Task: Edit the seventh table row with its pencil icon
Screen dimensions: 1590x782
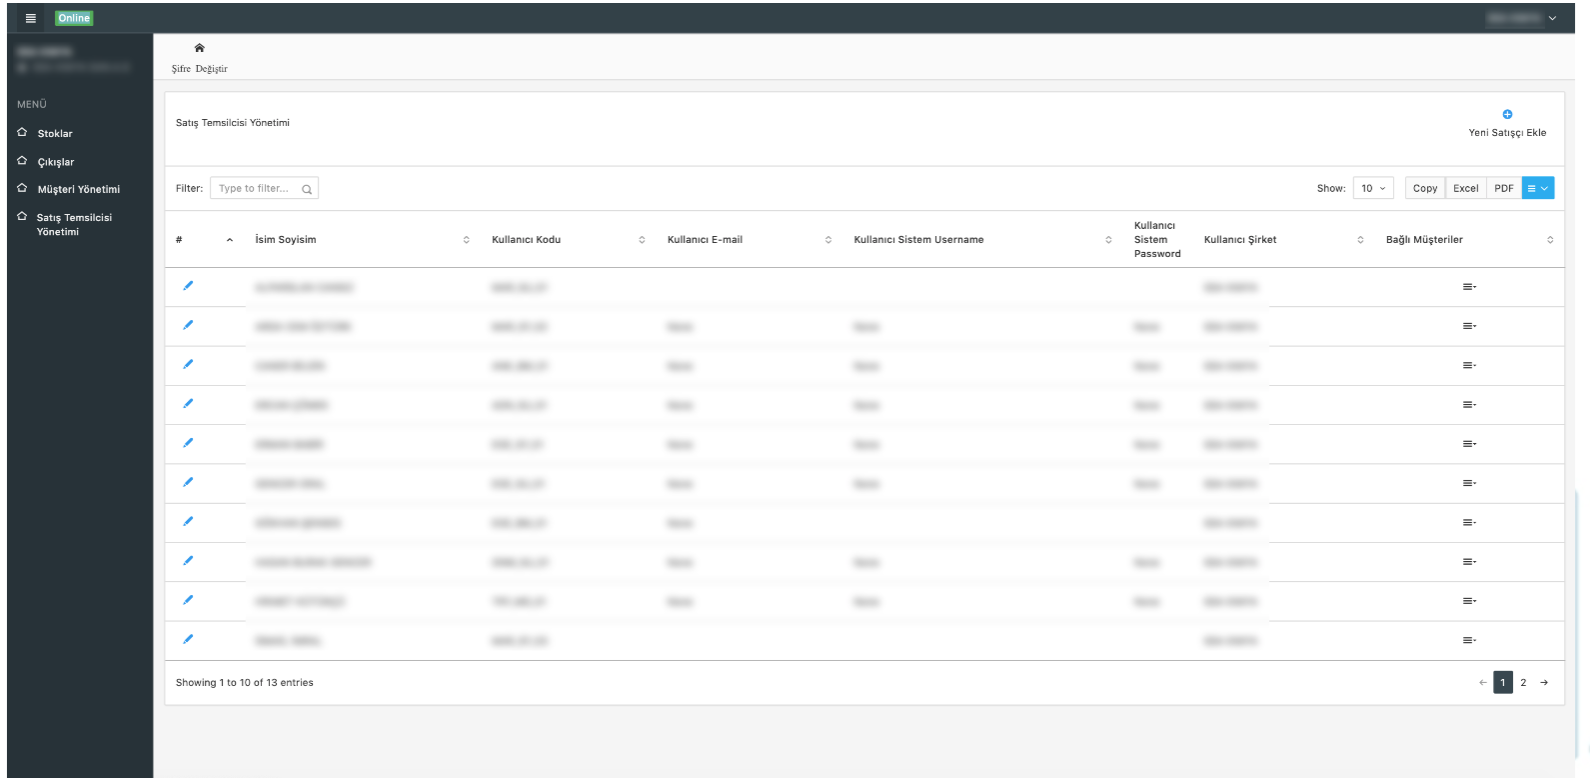Action: (188, 521)
